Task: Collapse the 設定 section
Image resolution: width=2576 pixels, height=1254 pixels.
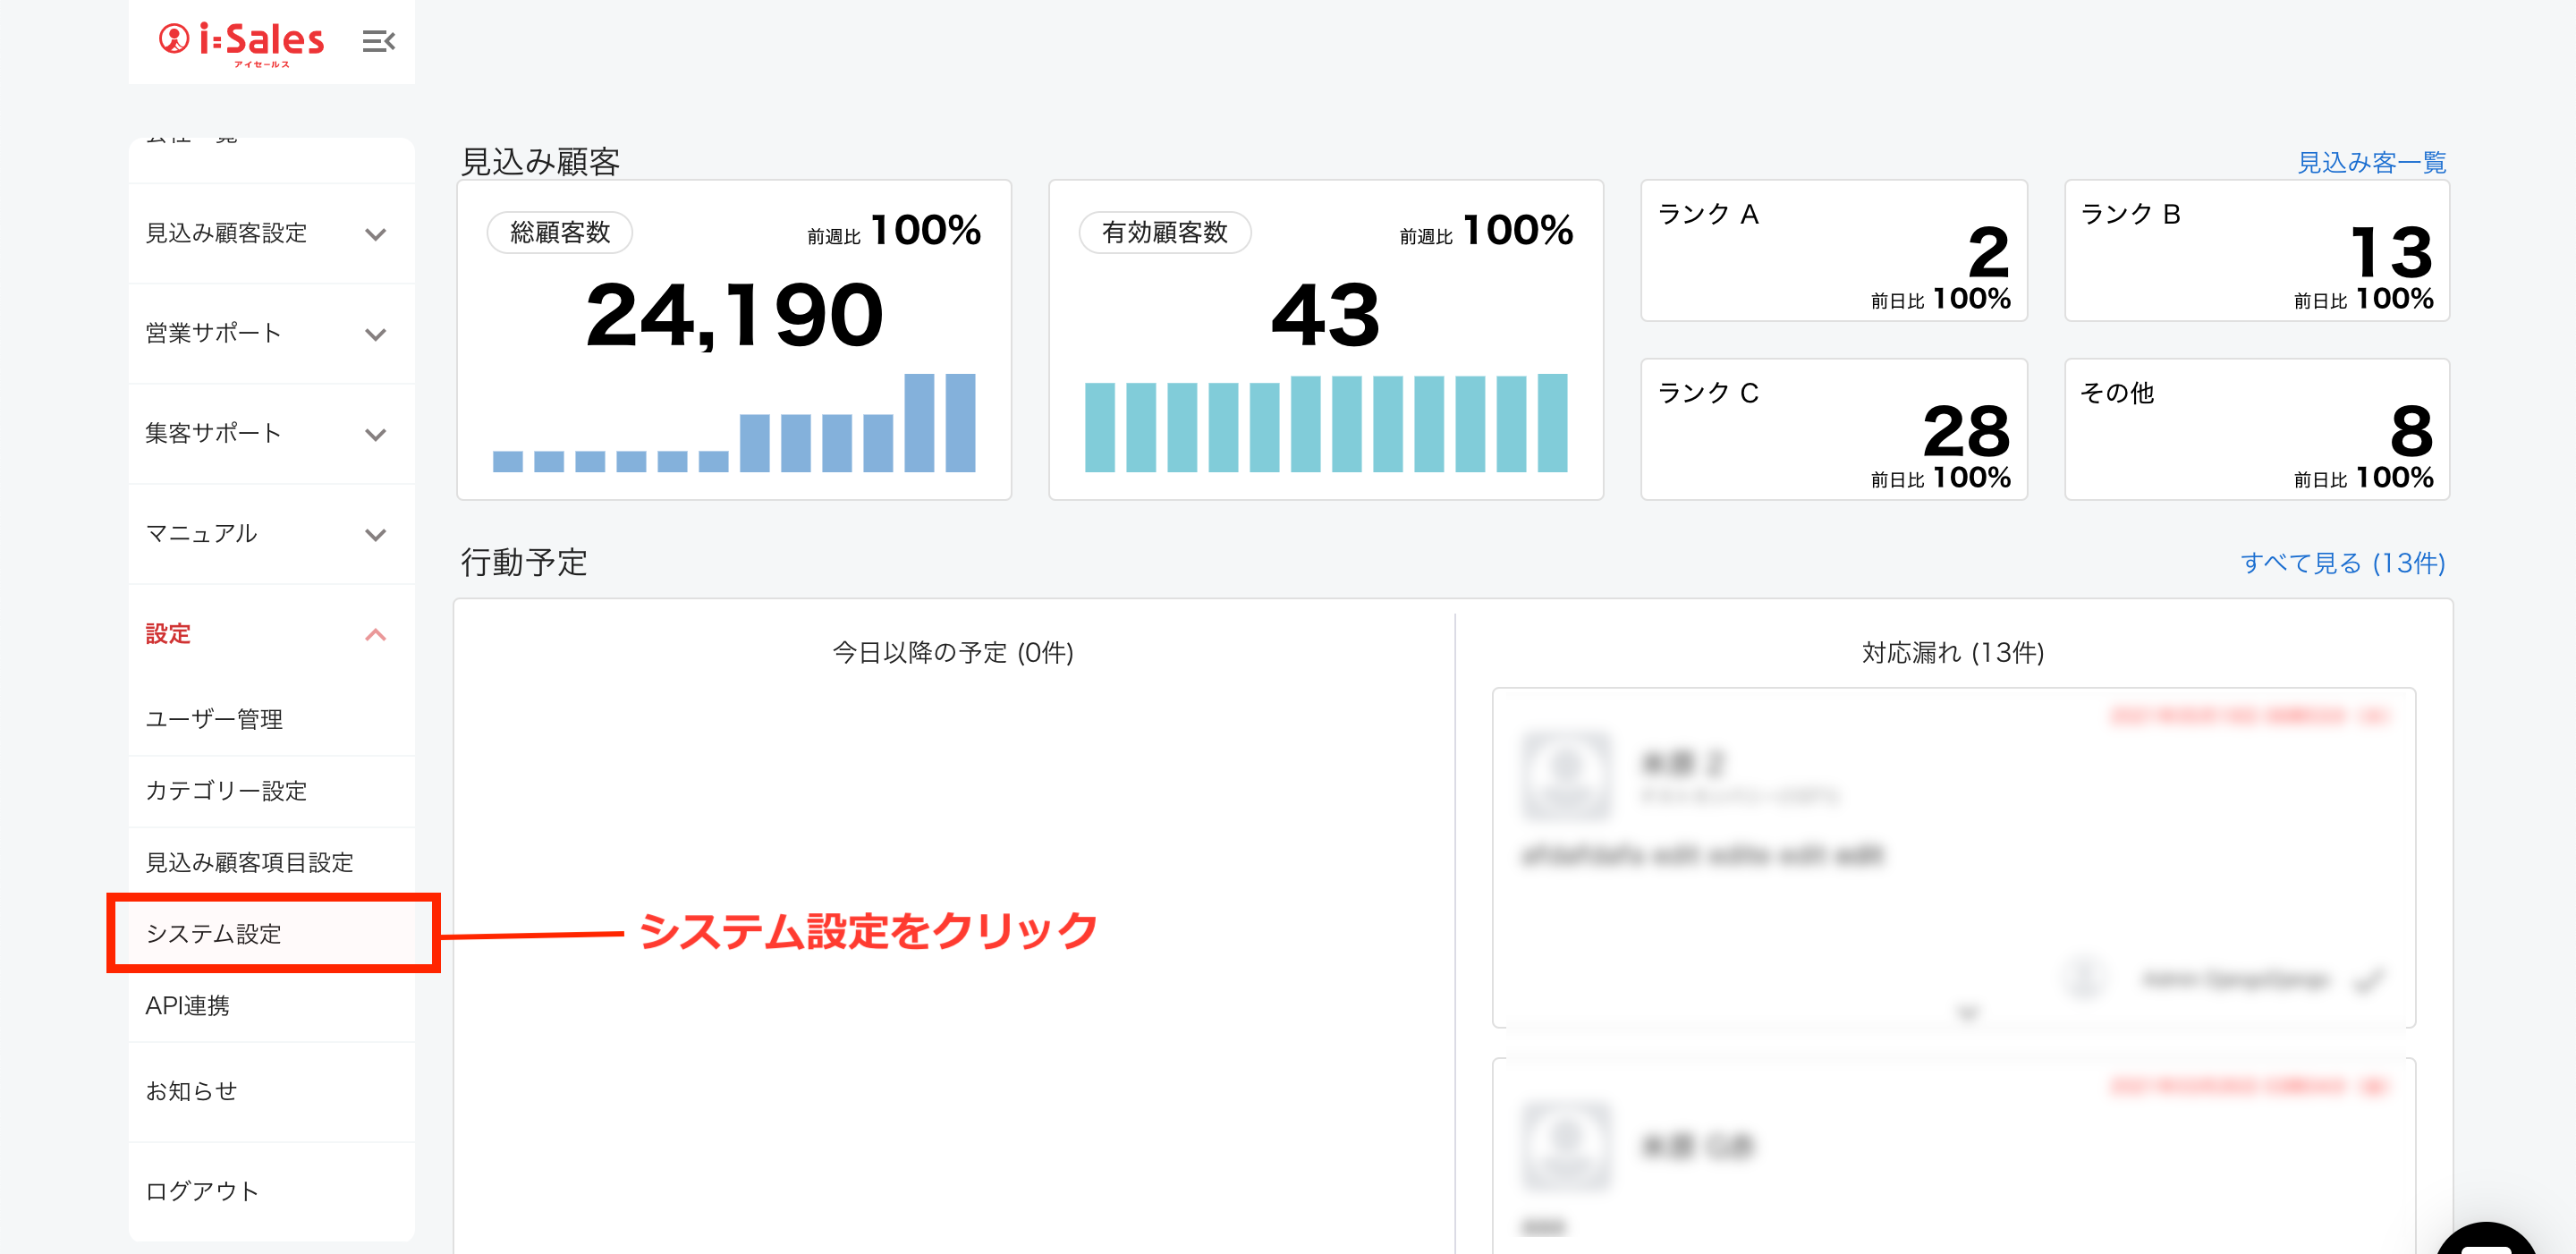Action: tap(375, 635)
